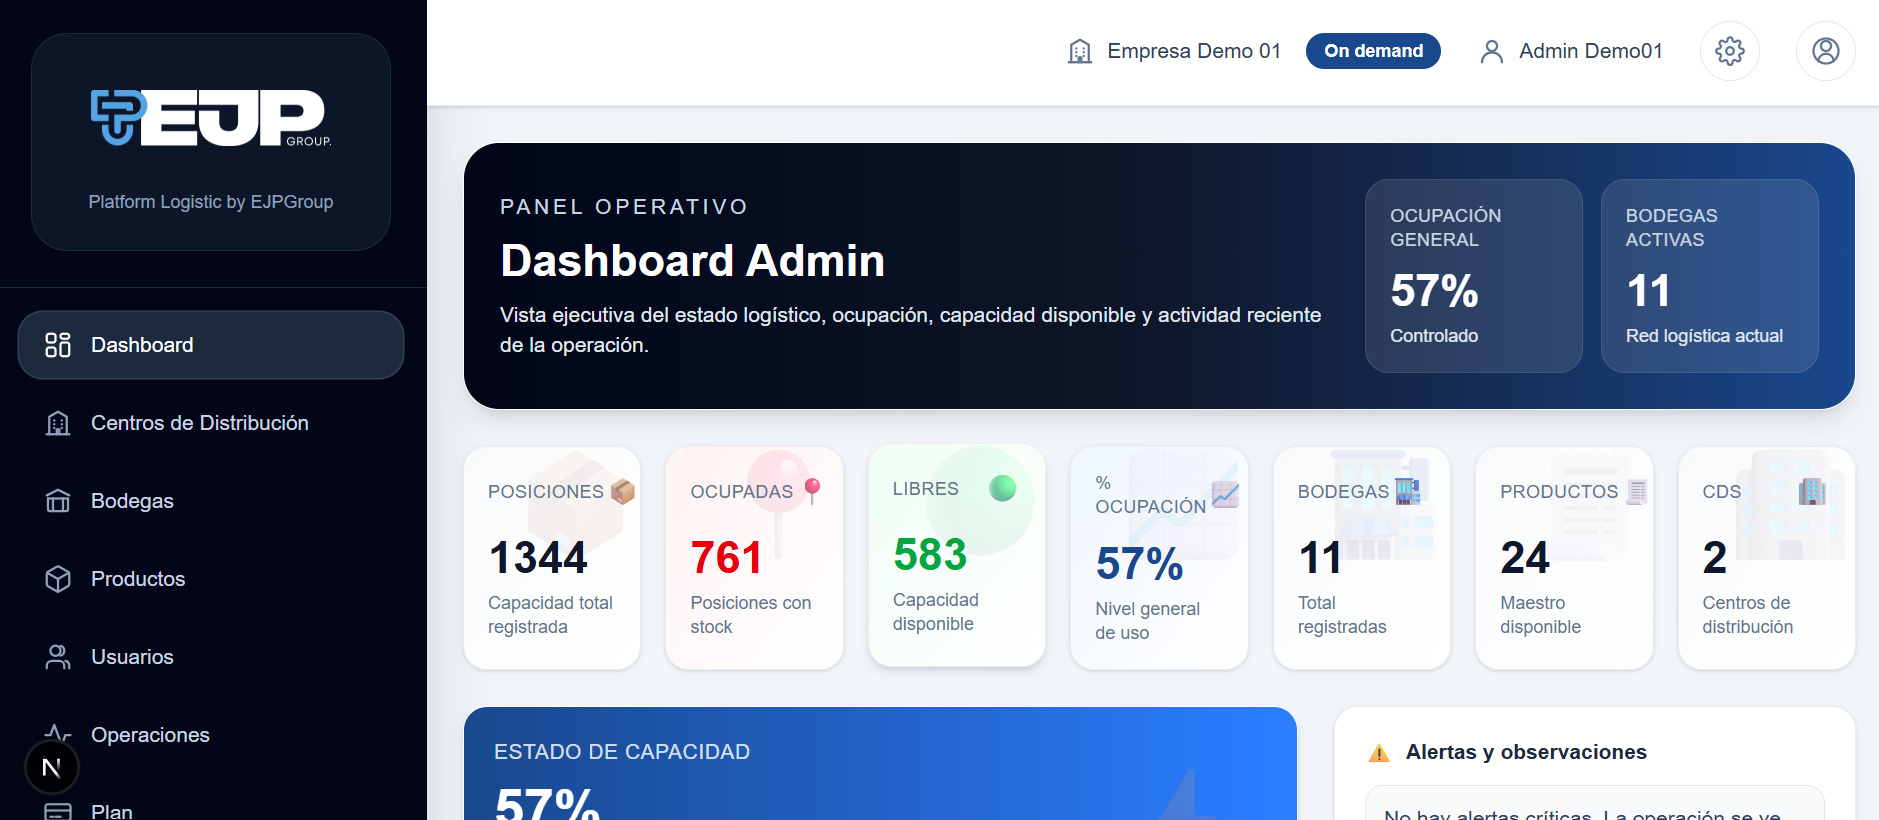This screenshot has width=1879, height=820.
Task: Click the 57% Nivel general de uso value
Action: [1140, 564]
